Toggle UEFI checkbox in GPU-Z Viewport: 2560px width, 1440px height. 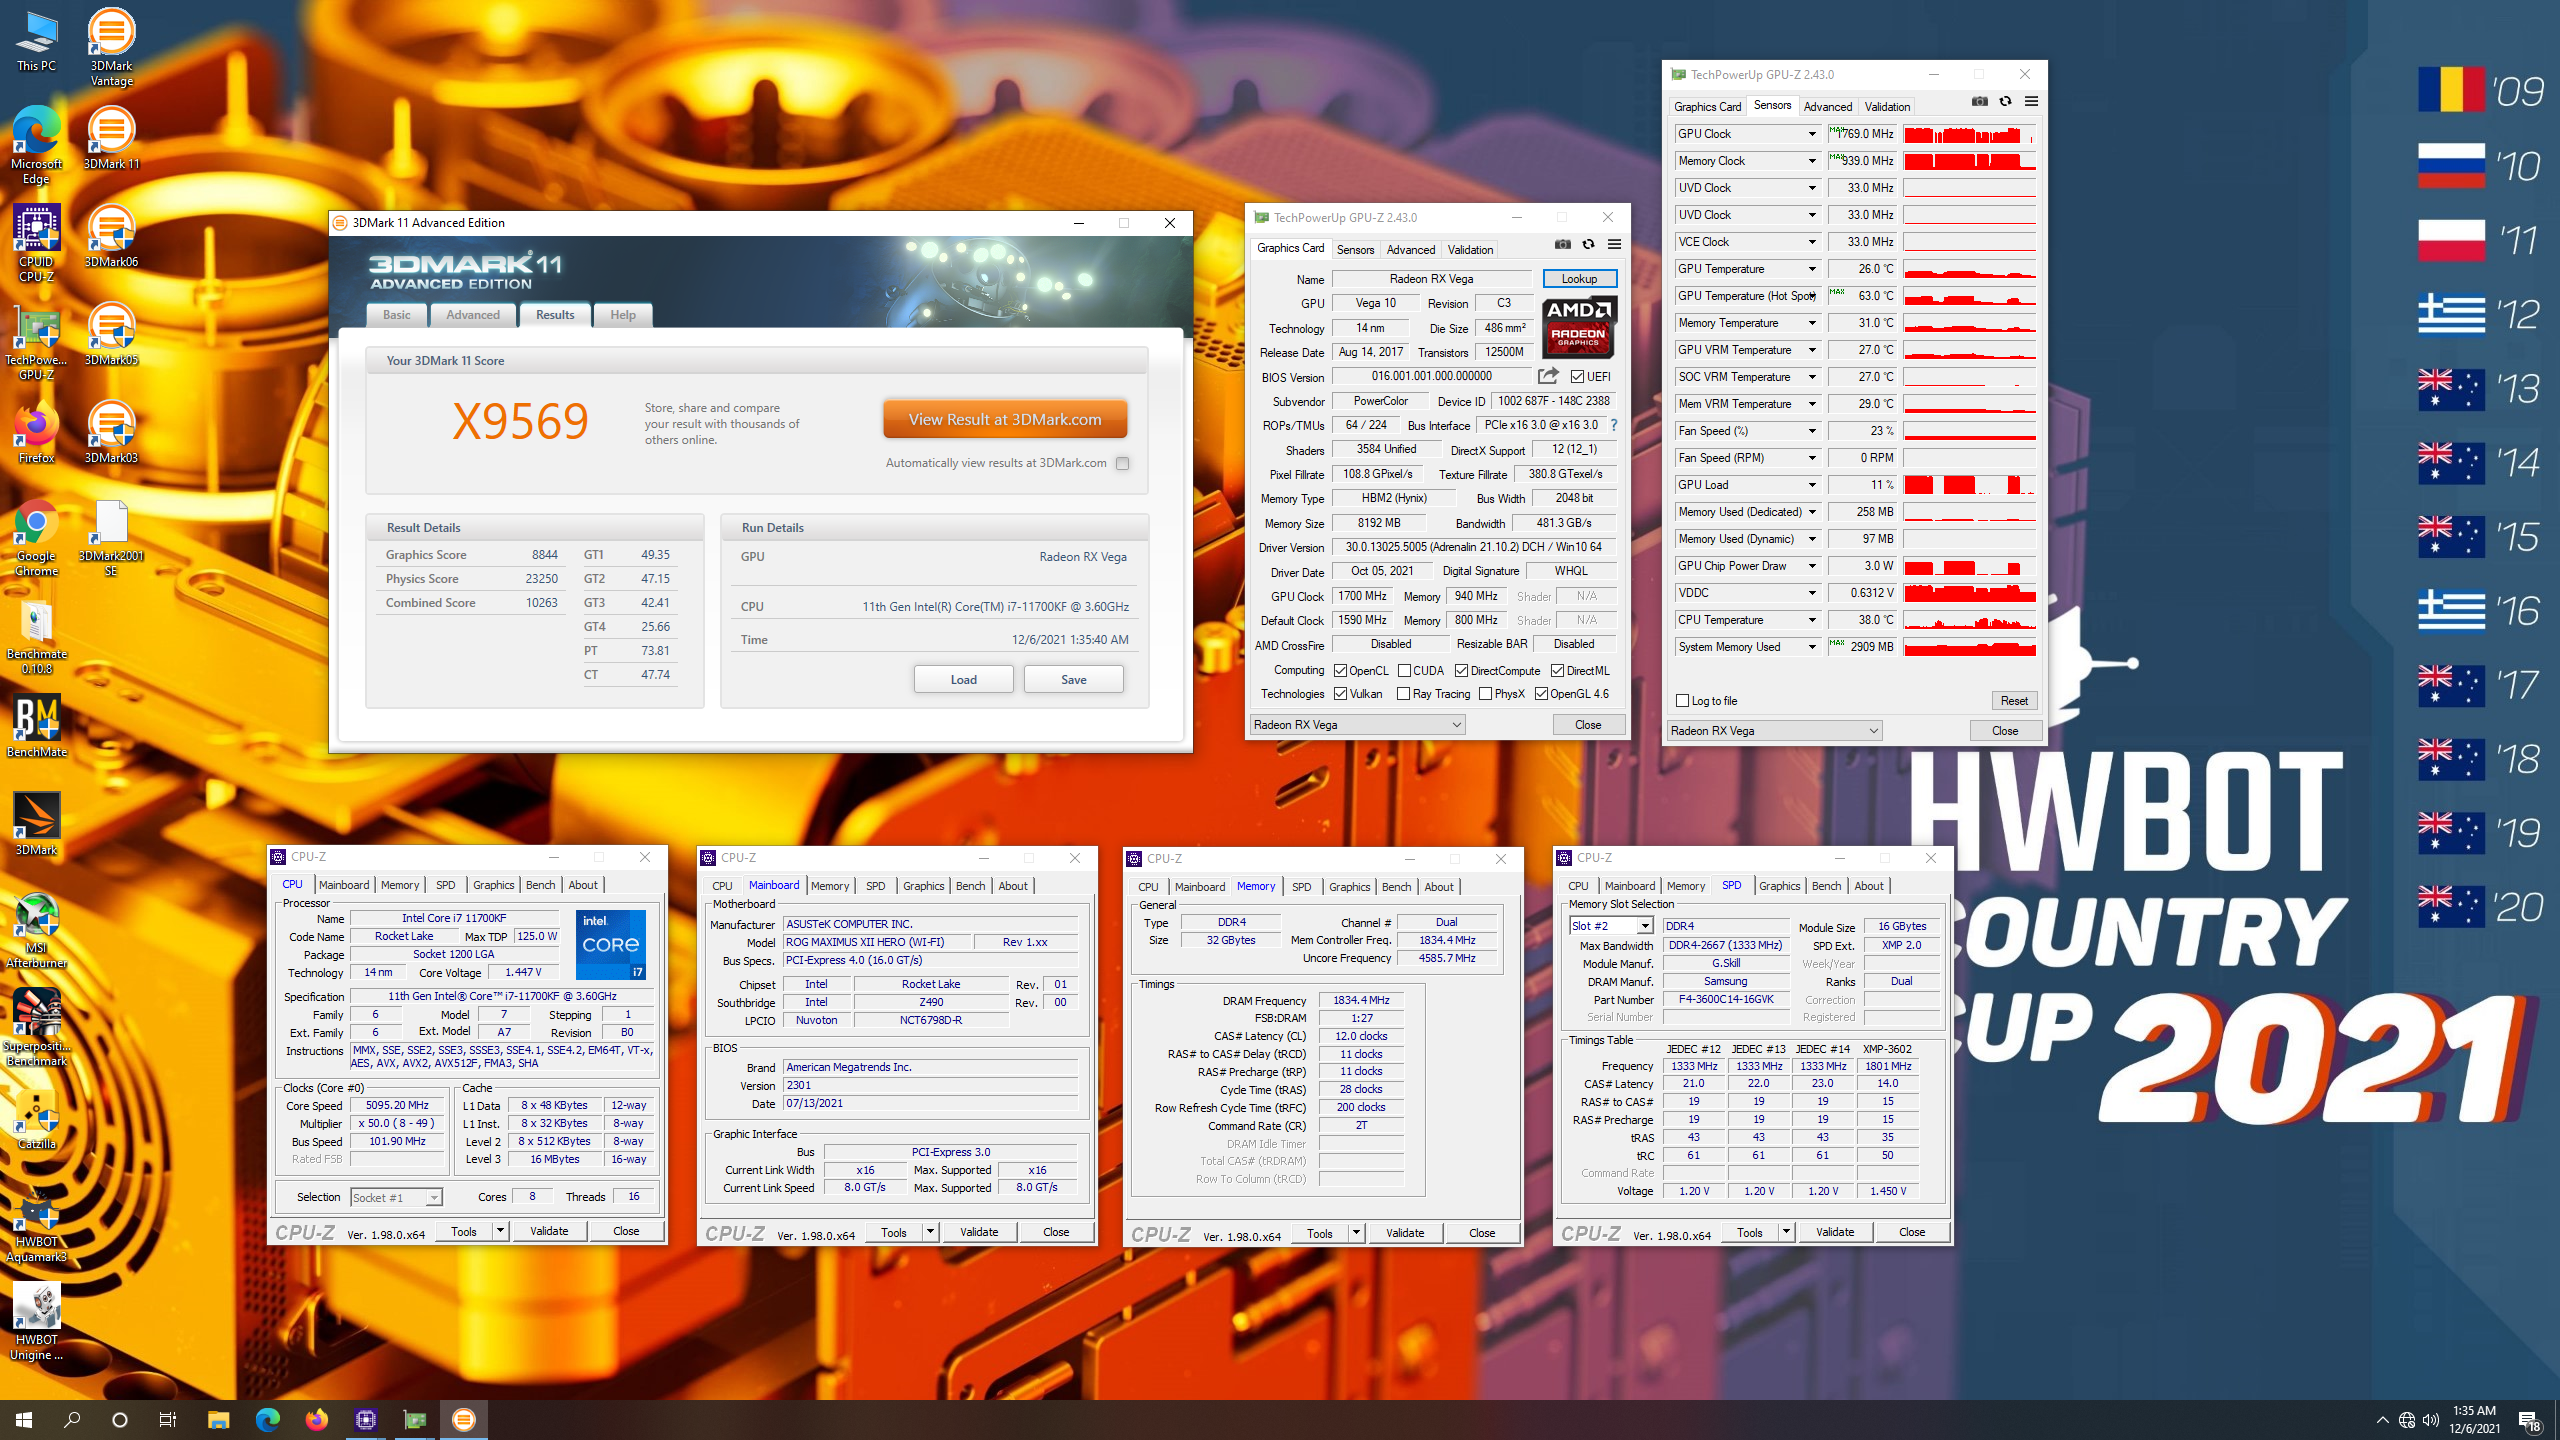(1577, 377)
